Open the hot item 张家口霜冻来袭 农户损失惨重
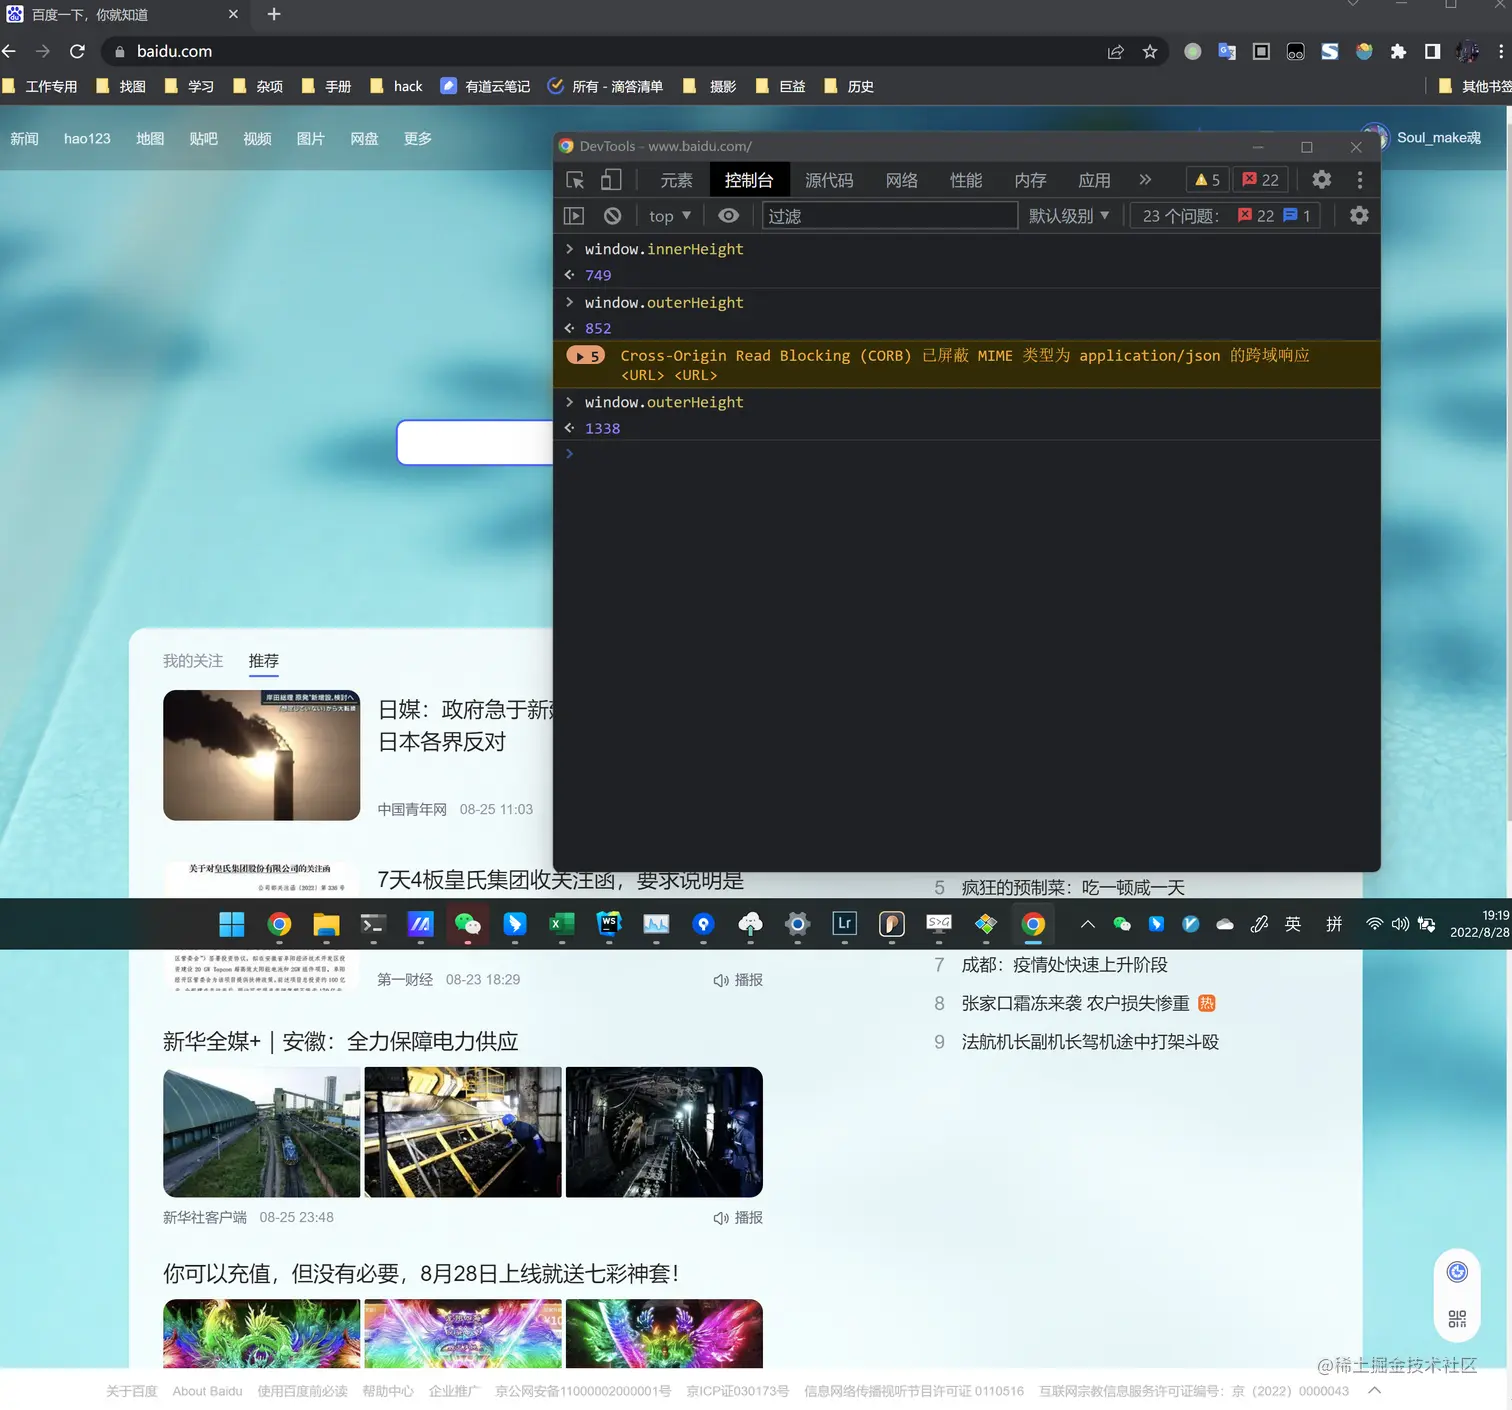The image size is (1512, 1410). (x=1075, y=1003)
